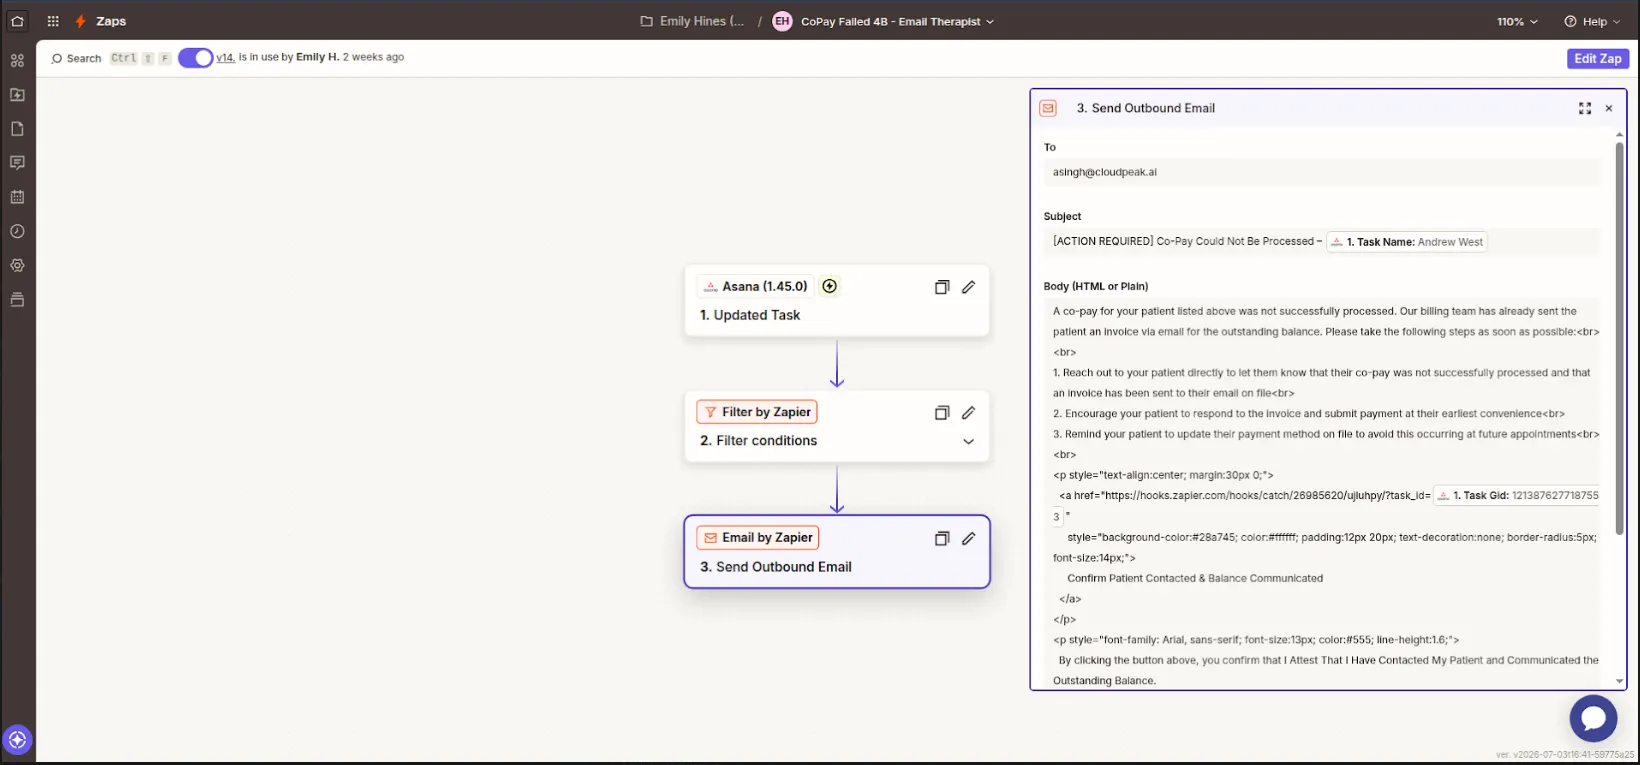
Task: Click the "Emily H." name in the toolbar
Action: click(317, 57)
